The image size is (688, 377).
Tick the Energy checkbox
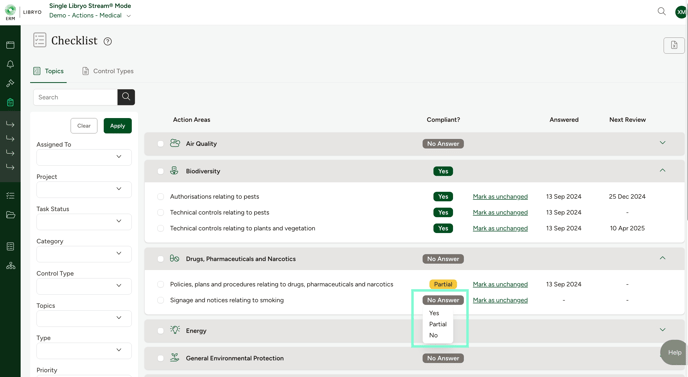click(161, 330)
